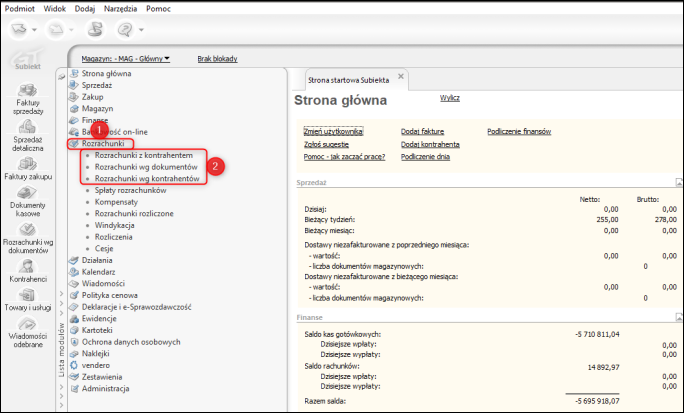Click the Podliczenie finansów link
Screen dimensions: 684x413
coord(519,131)
